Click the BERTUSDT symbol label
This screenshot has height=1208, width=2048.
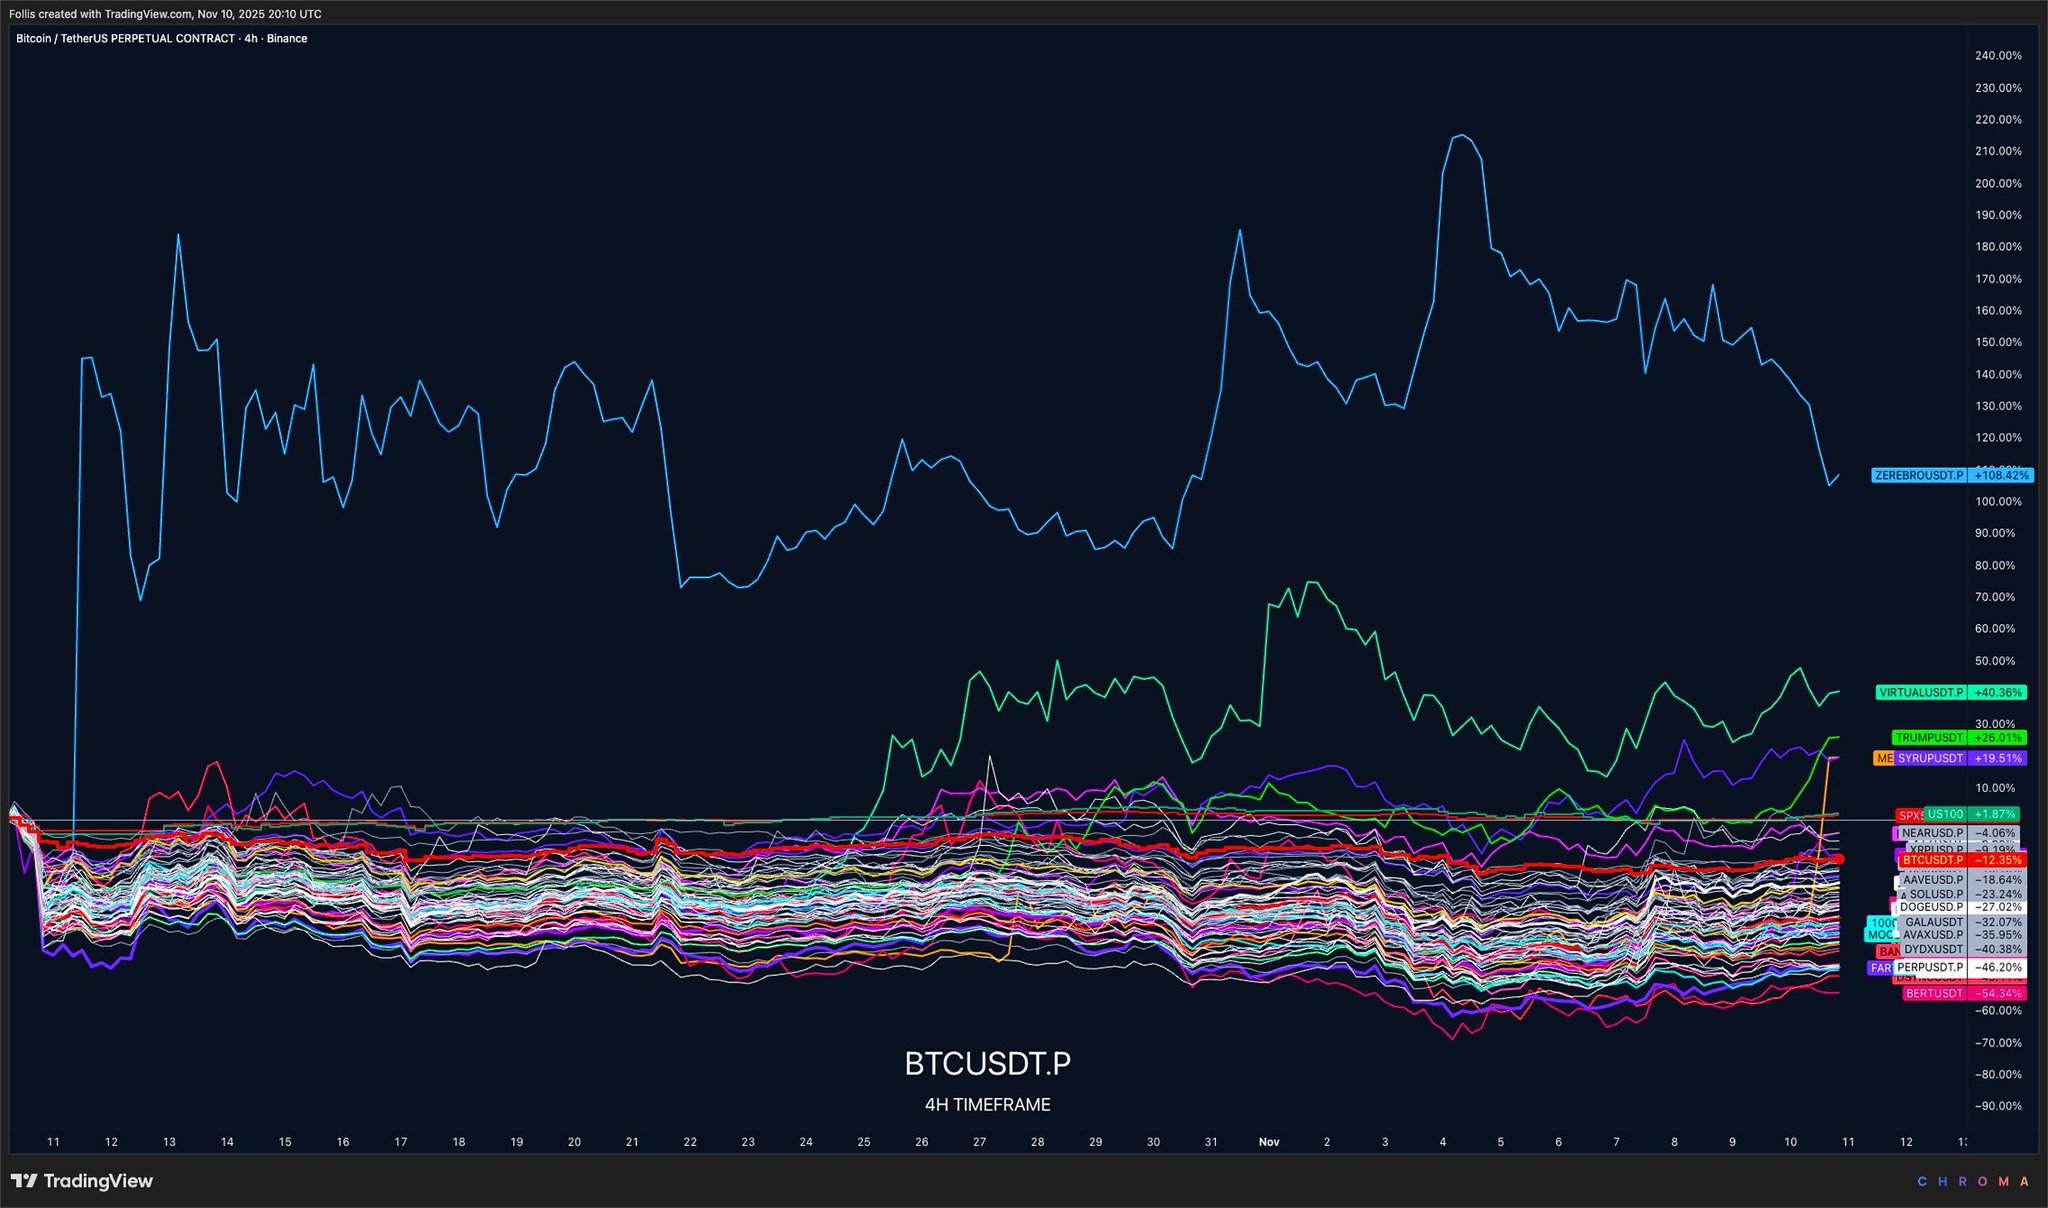click(1934, 993)
